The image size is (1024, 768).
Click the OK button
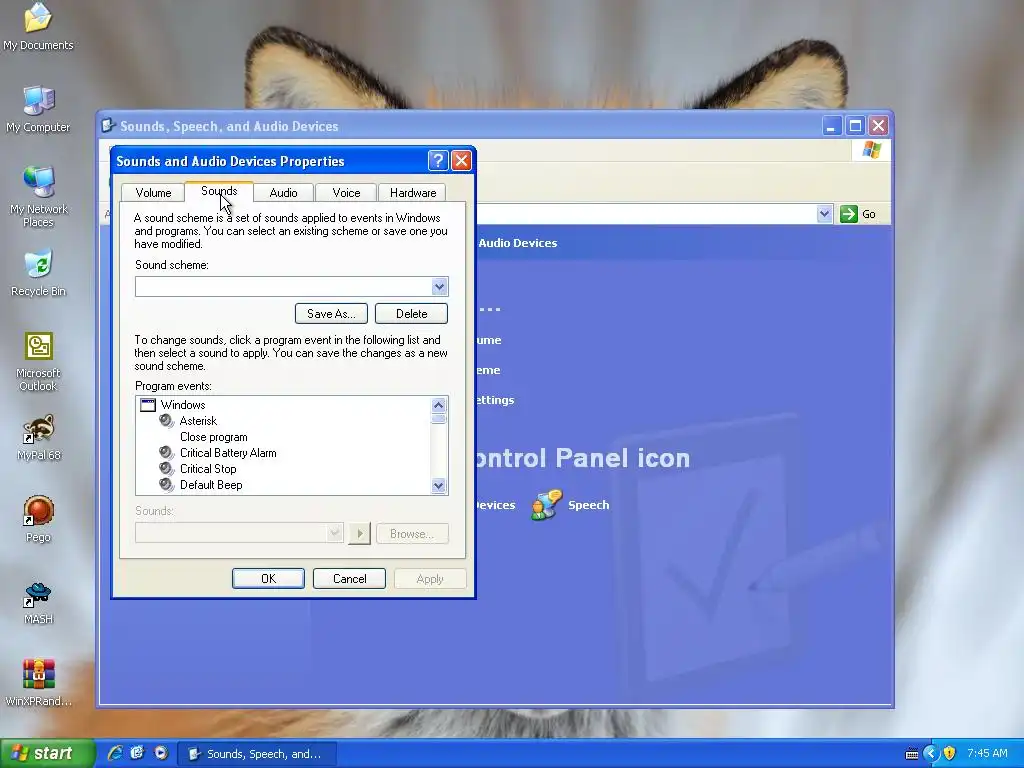[268, 579]
